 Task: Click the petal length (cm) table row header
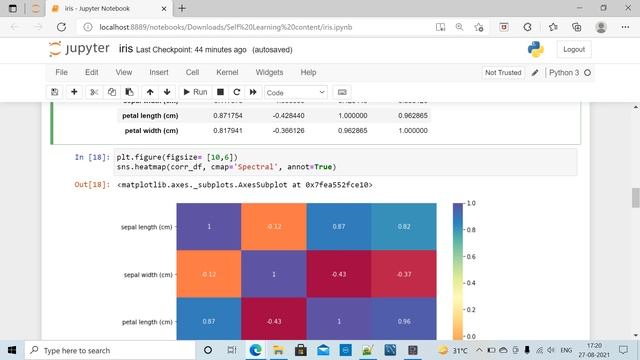point(150,116)
